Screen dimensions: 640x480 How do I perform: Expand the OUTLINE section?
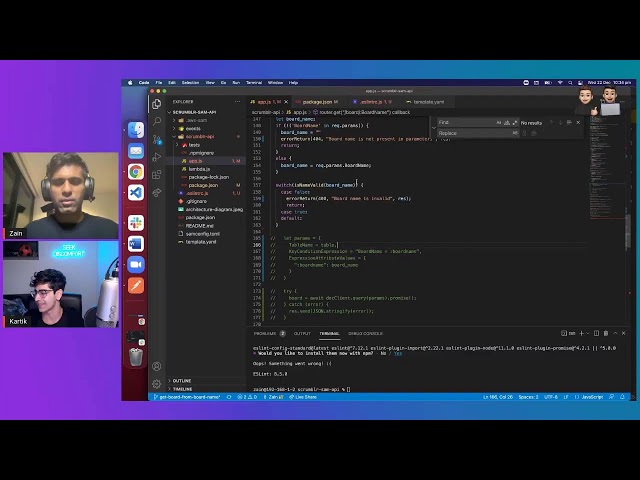(182, 380)
